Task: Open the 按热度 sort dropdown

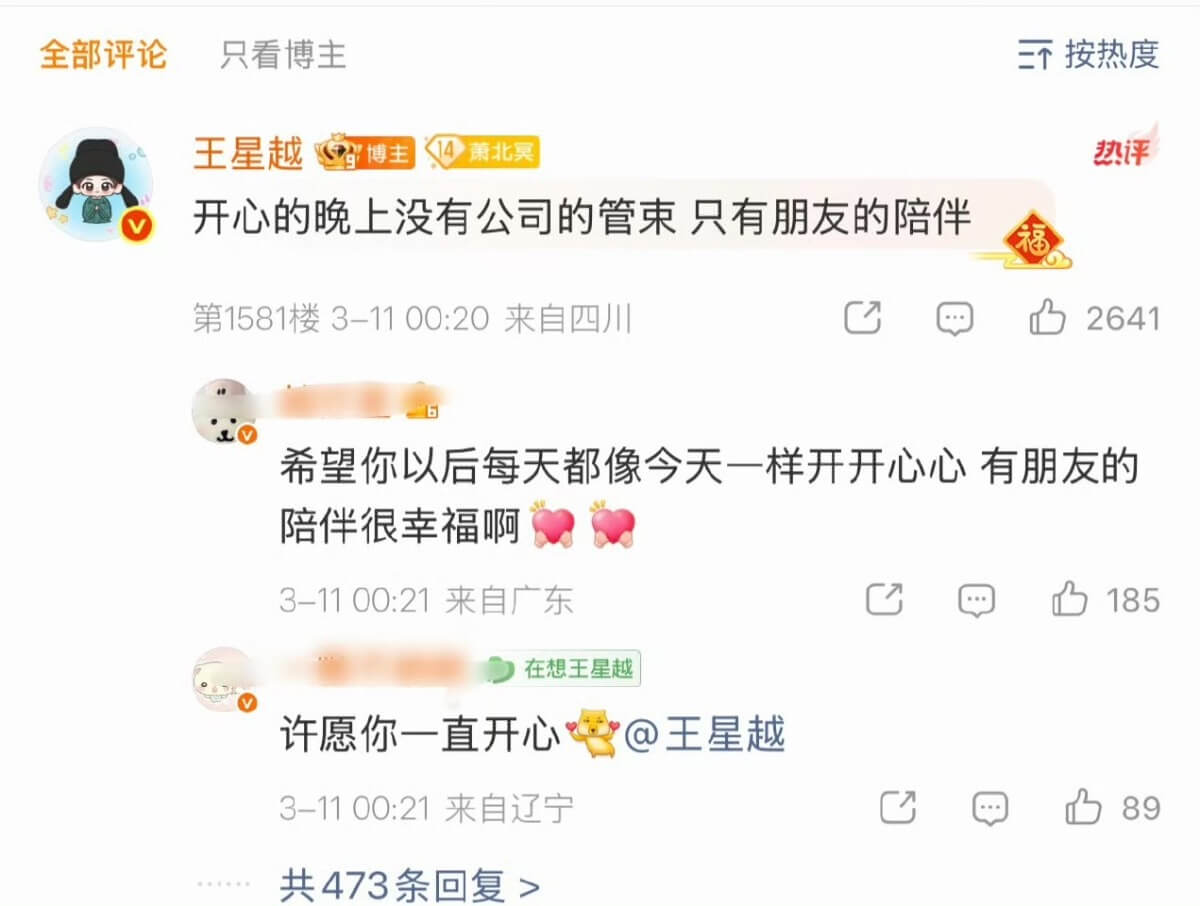Action: coord(1088,54)
